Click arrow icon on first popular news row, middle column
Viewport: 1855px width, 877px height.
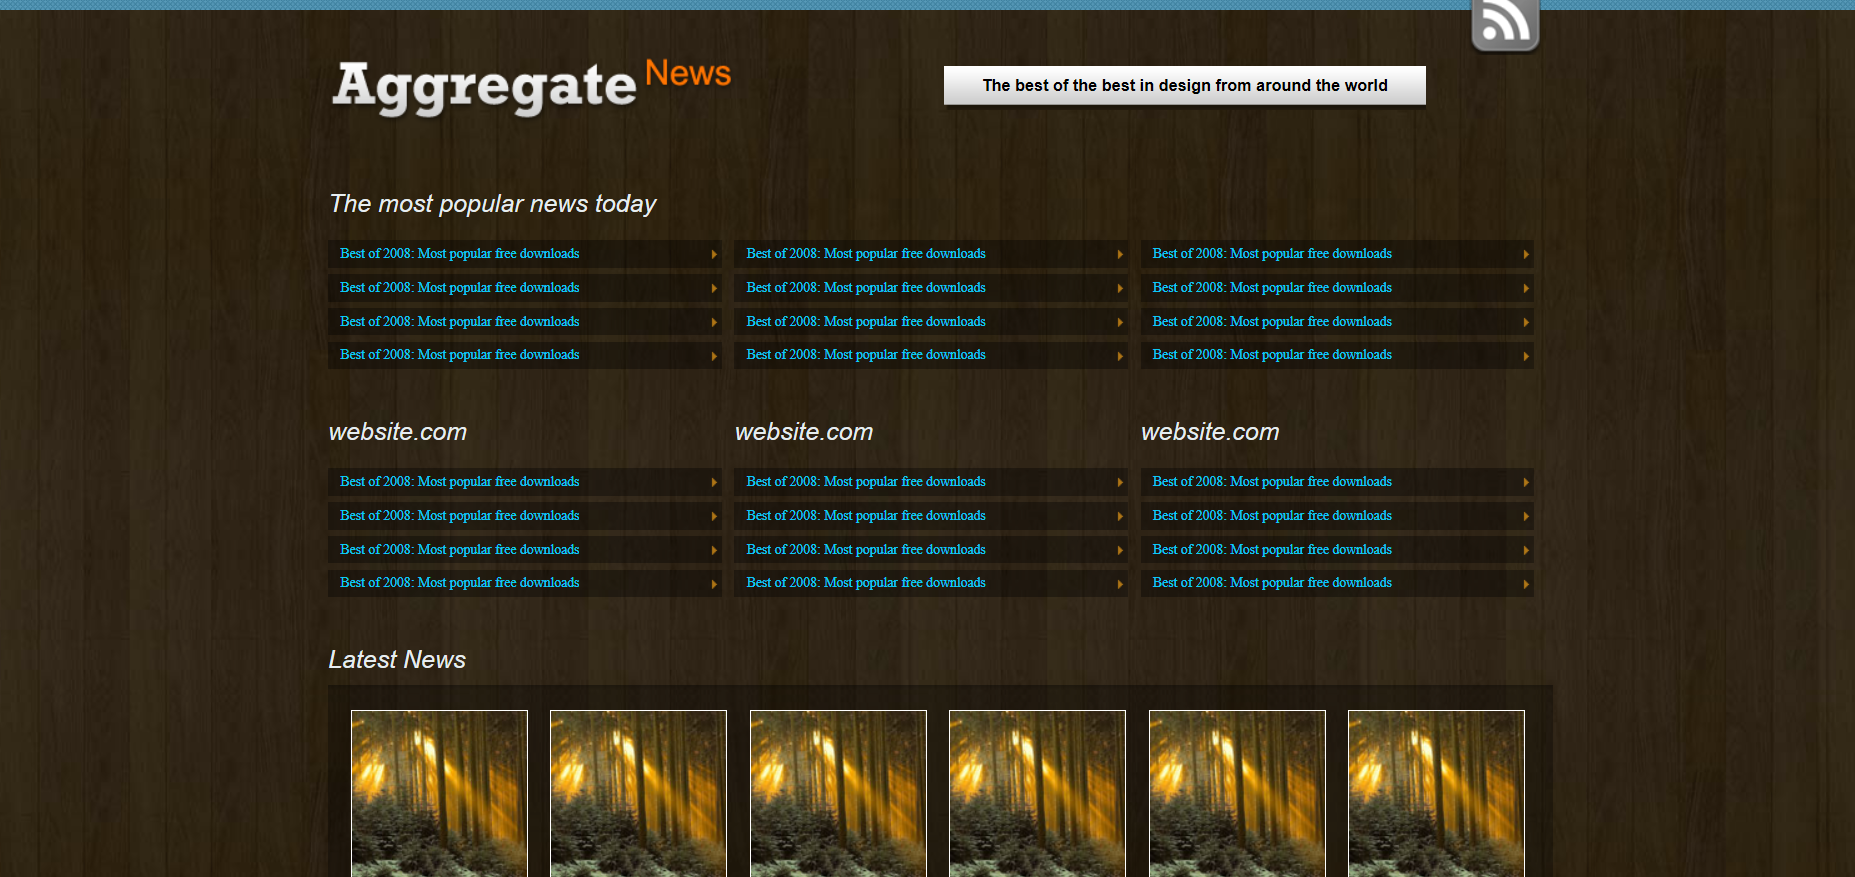pos(1120,255)
